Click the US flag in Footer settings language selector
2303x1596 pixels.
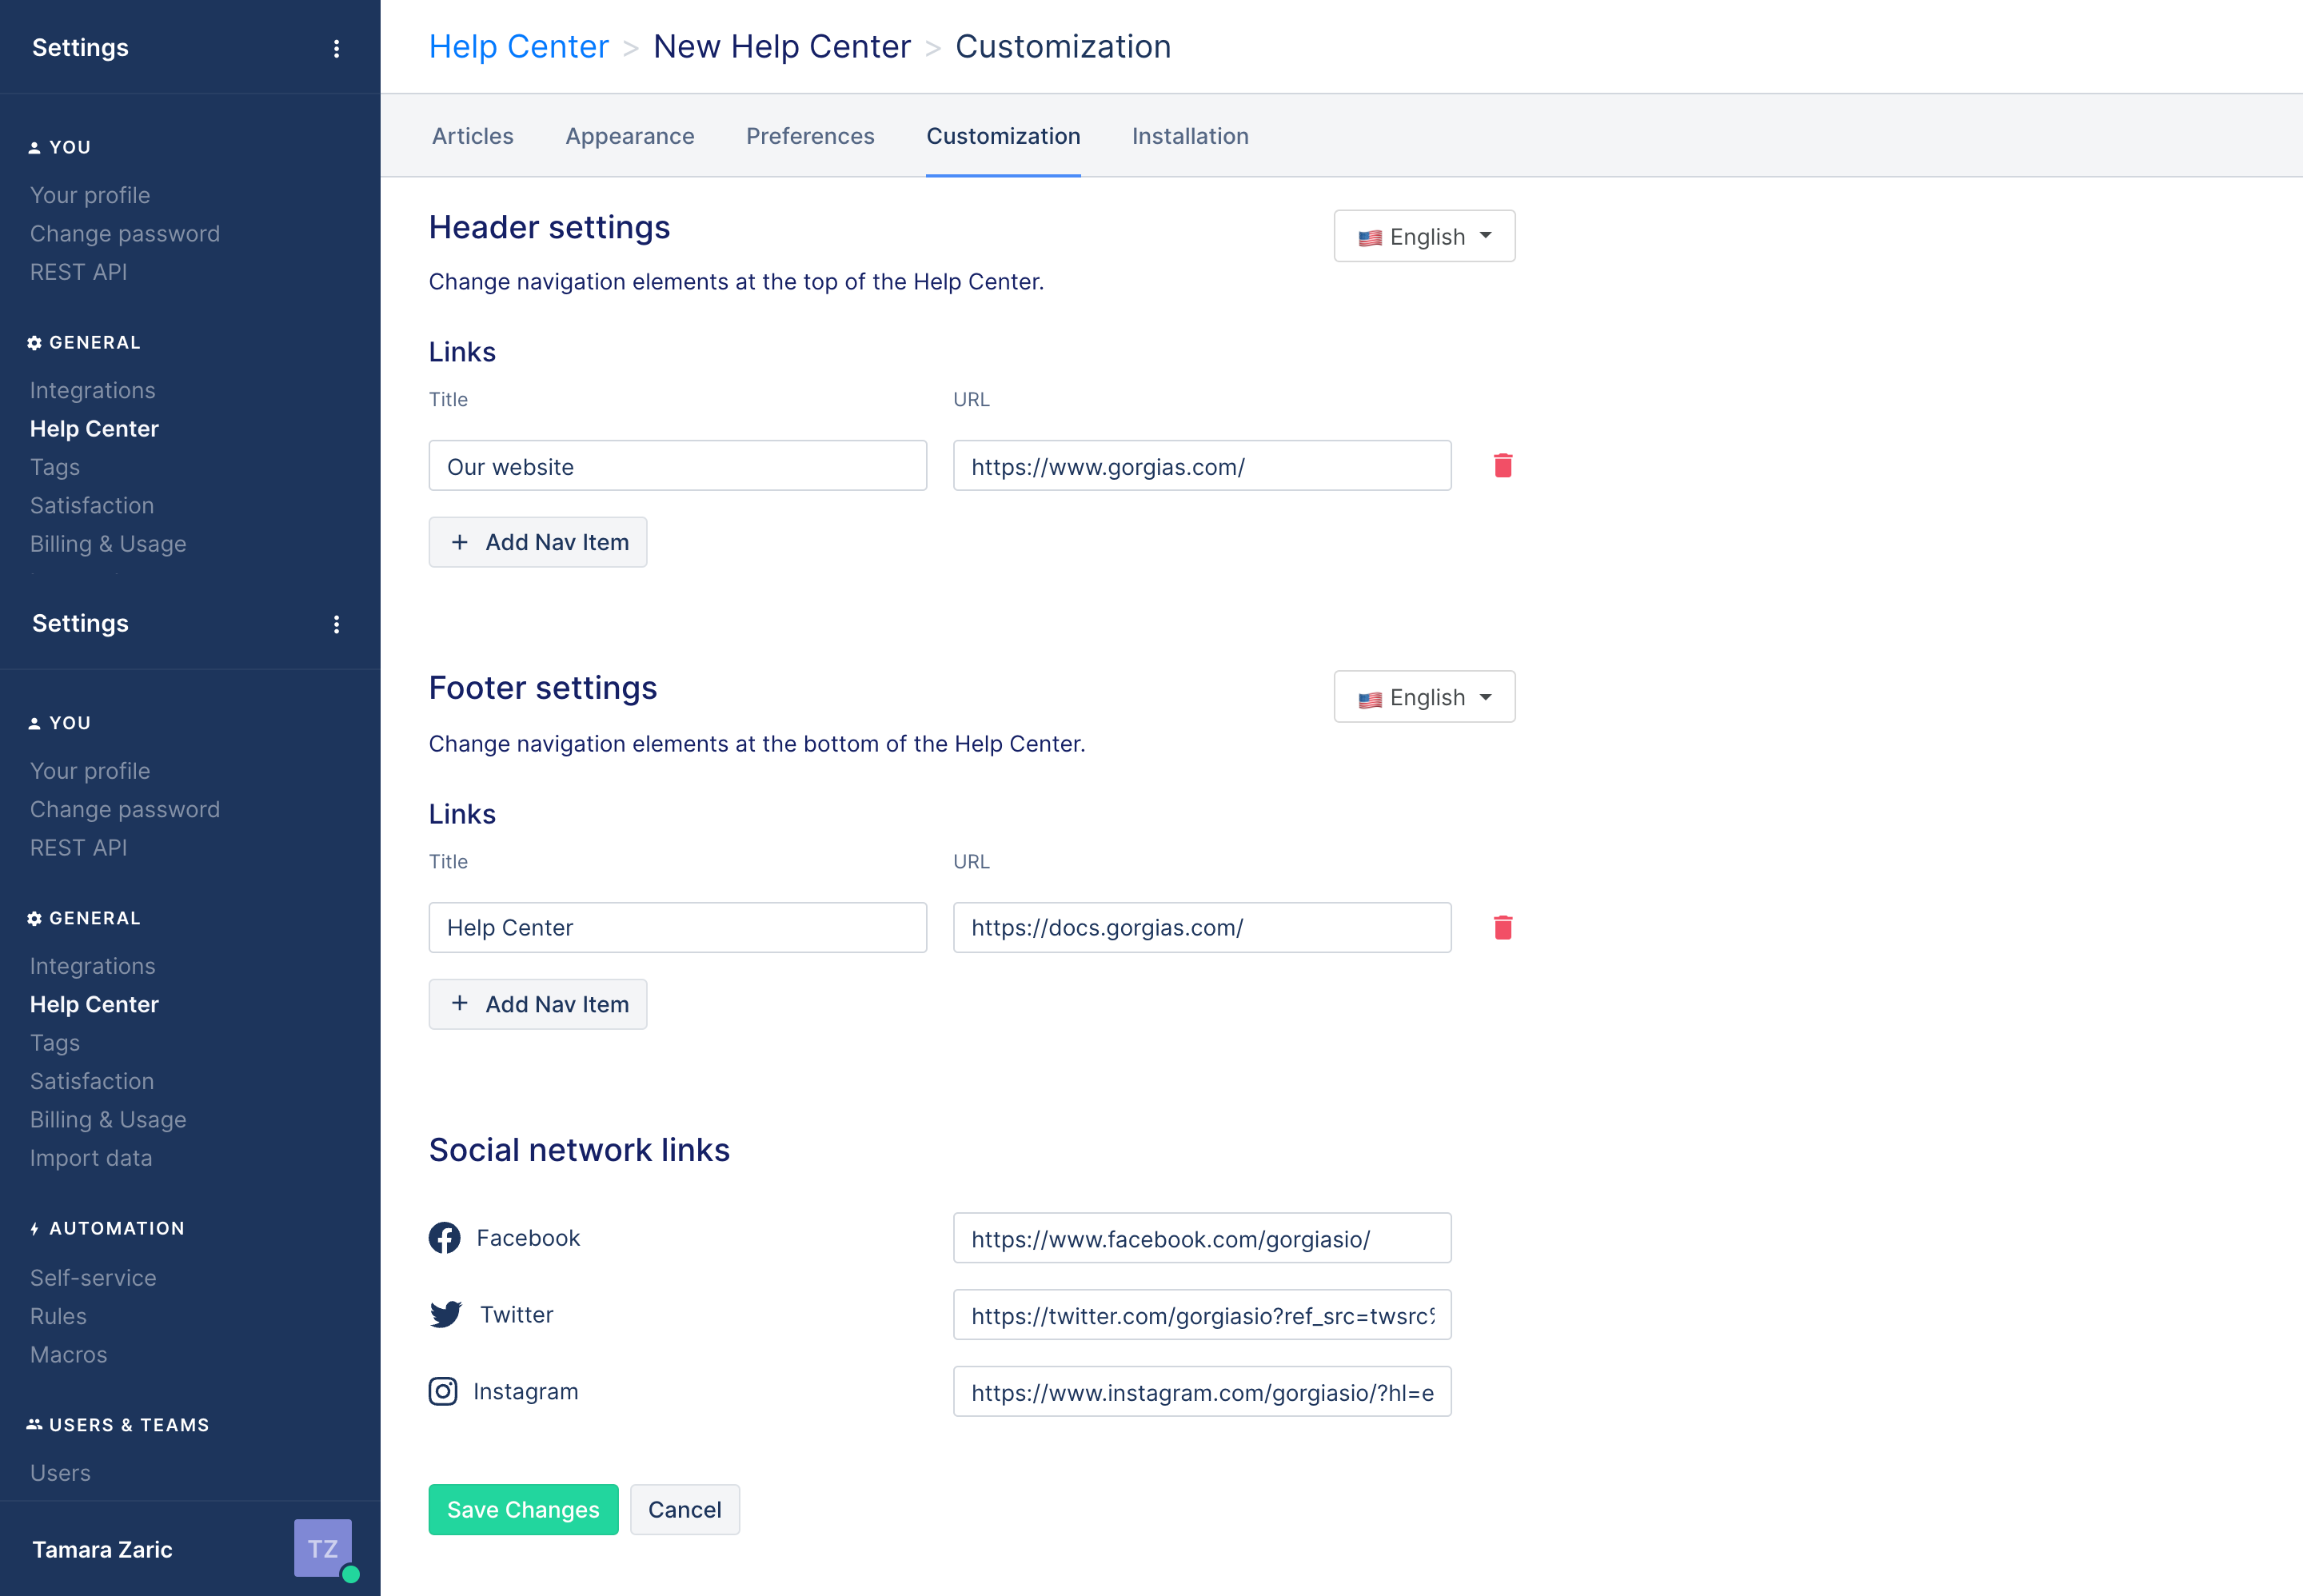(x=1370, y=699)
